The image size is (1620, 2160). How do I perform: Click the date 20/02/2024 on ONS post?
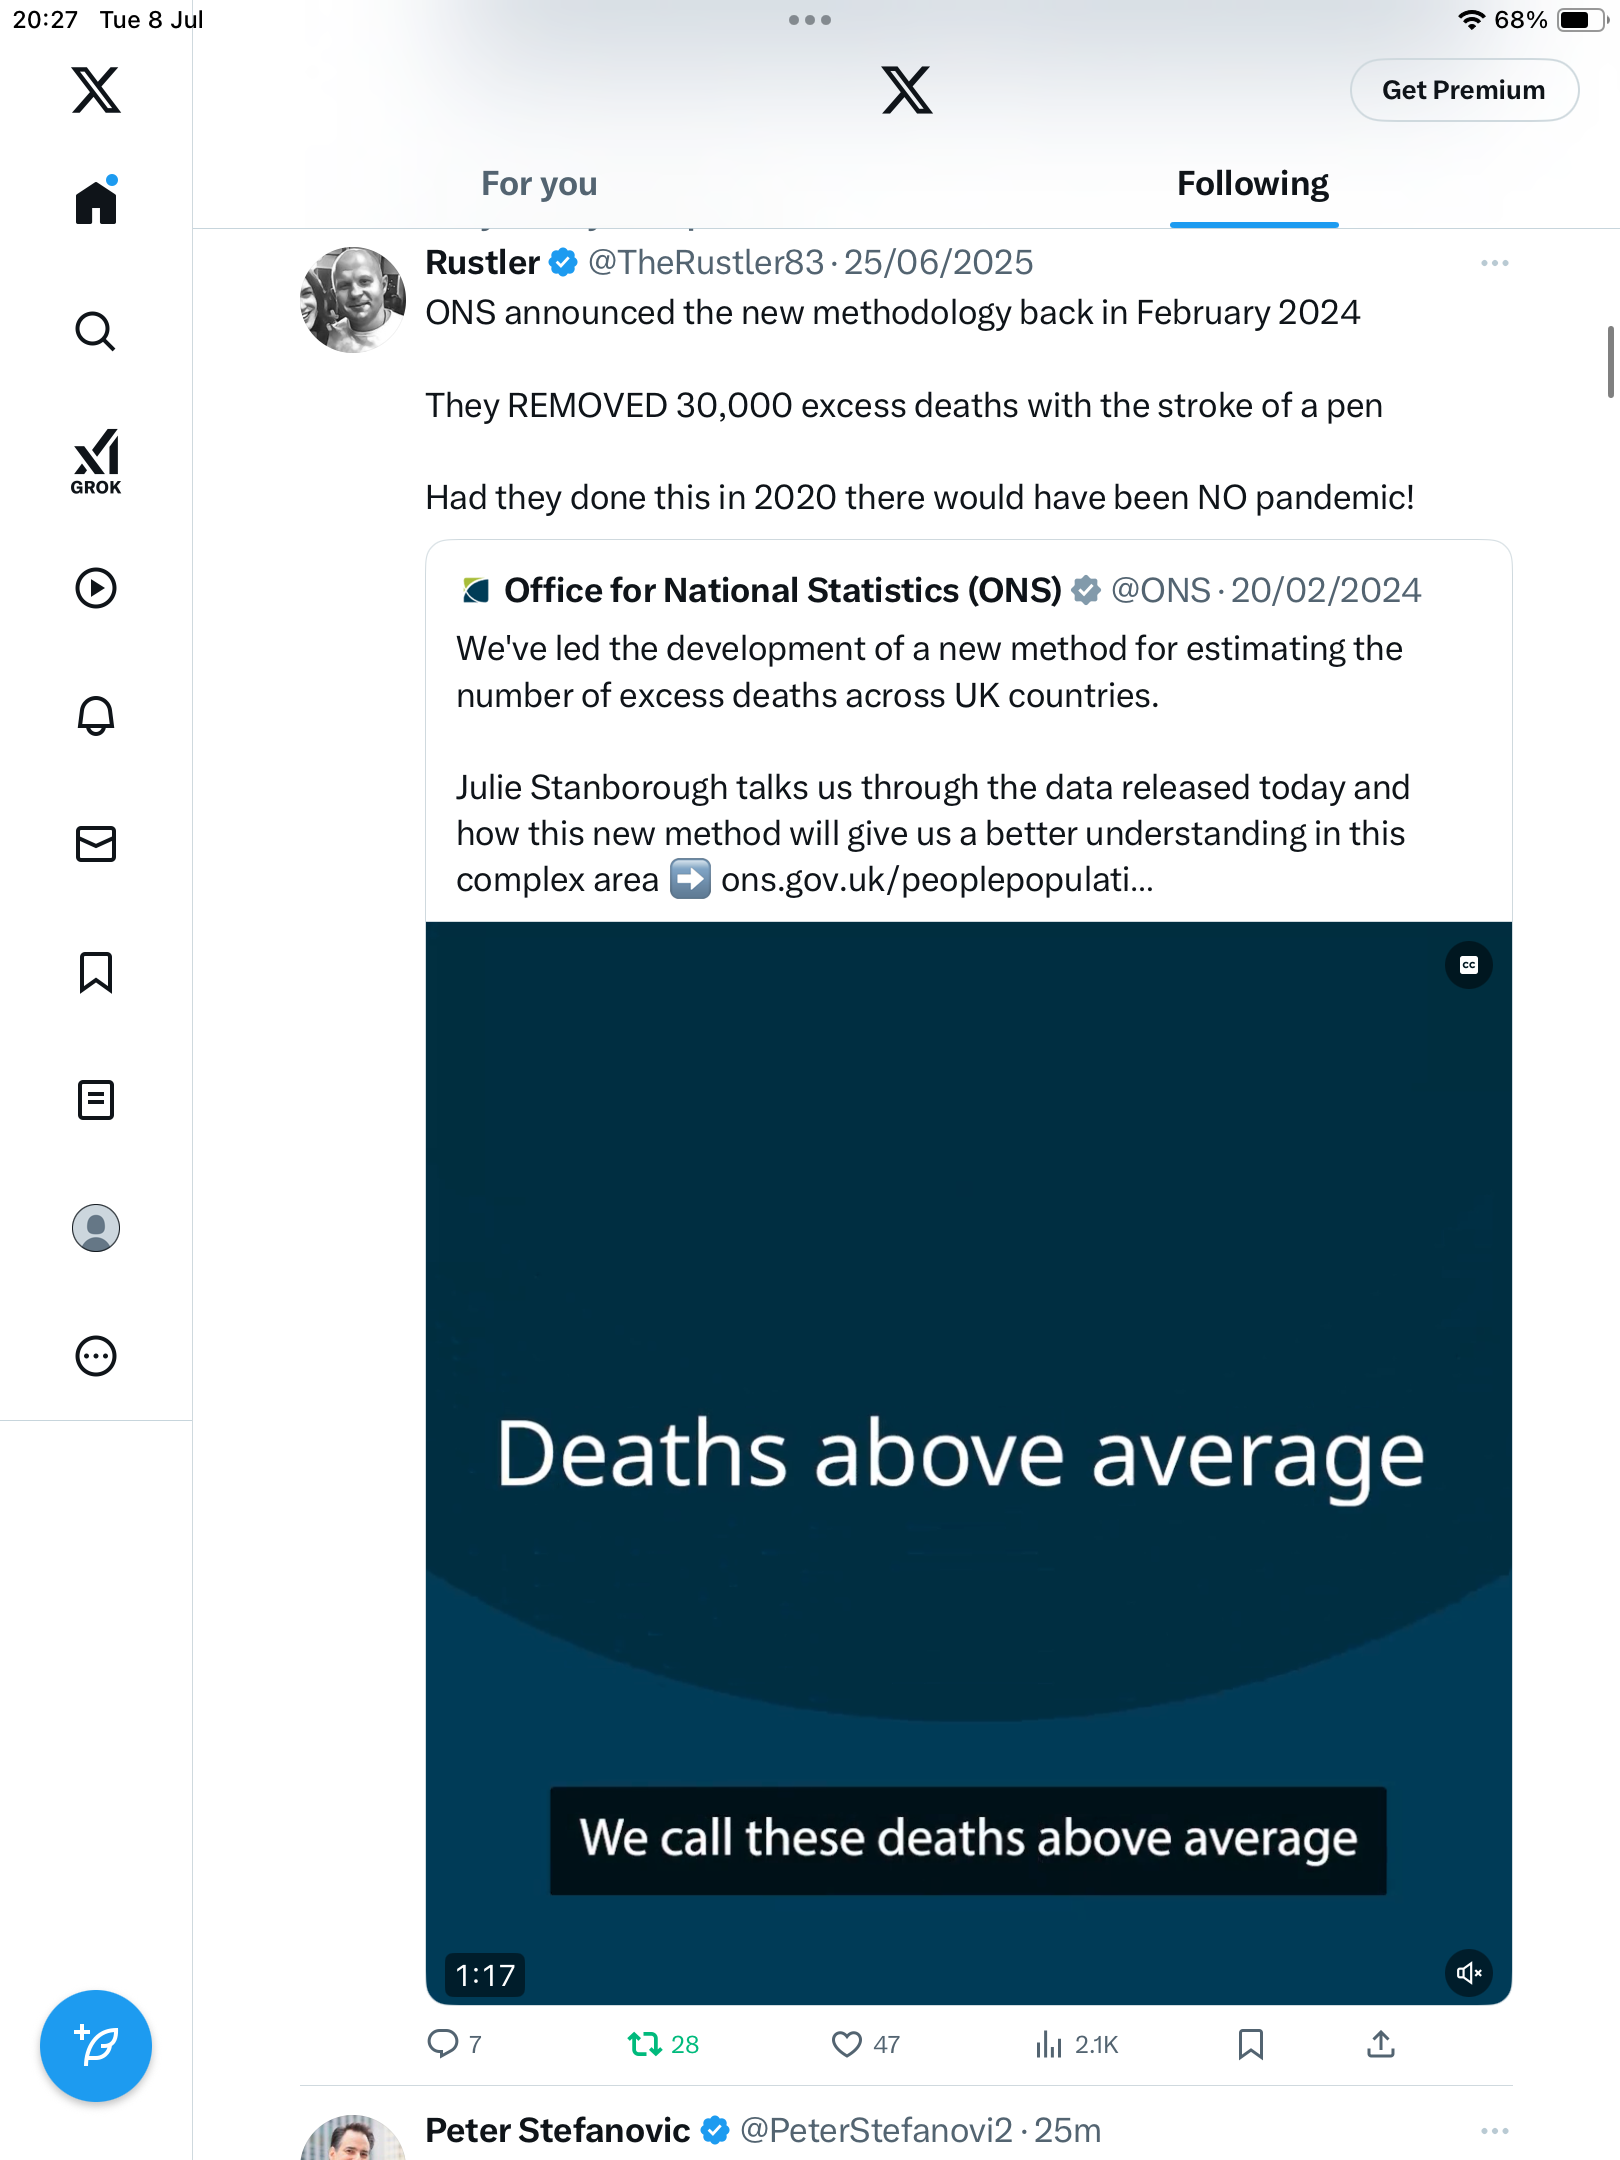tap(1326, 590)
